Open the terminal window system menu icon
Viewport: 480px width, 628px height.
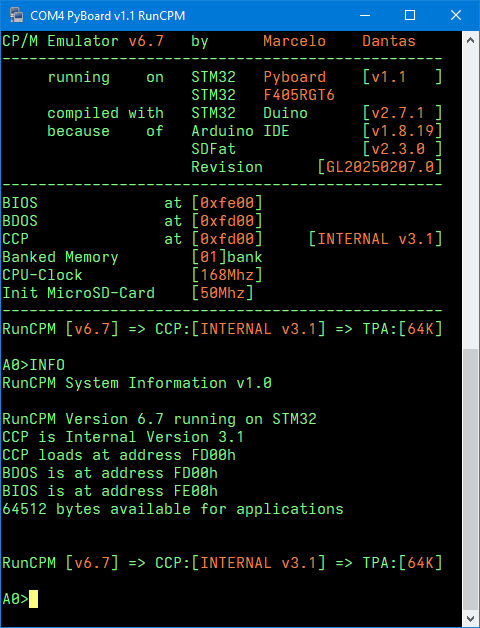coord(16,15)
